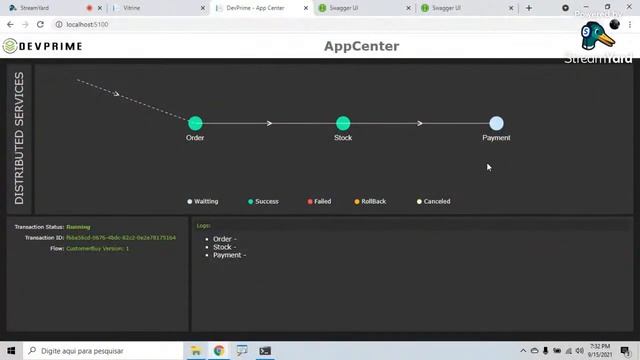The height and width of the screenshot is (360, 640).
Task: View site information icon in address bar
Action: (x=59, y=24)
